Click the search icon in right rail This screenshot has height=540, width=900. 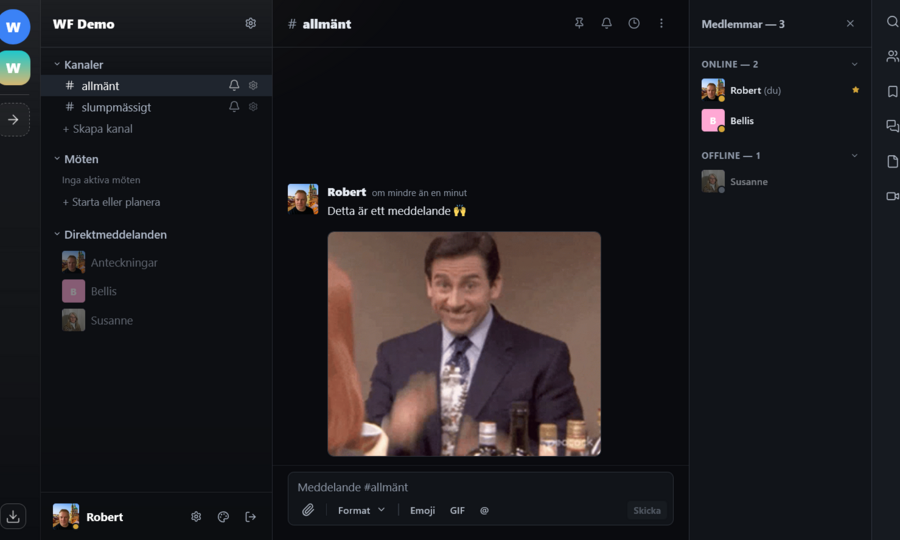pyautogui.click(x=893, y=22)
